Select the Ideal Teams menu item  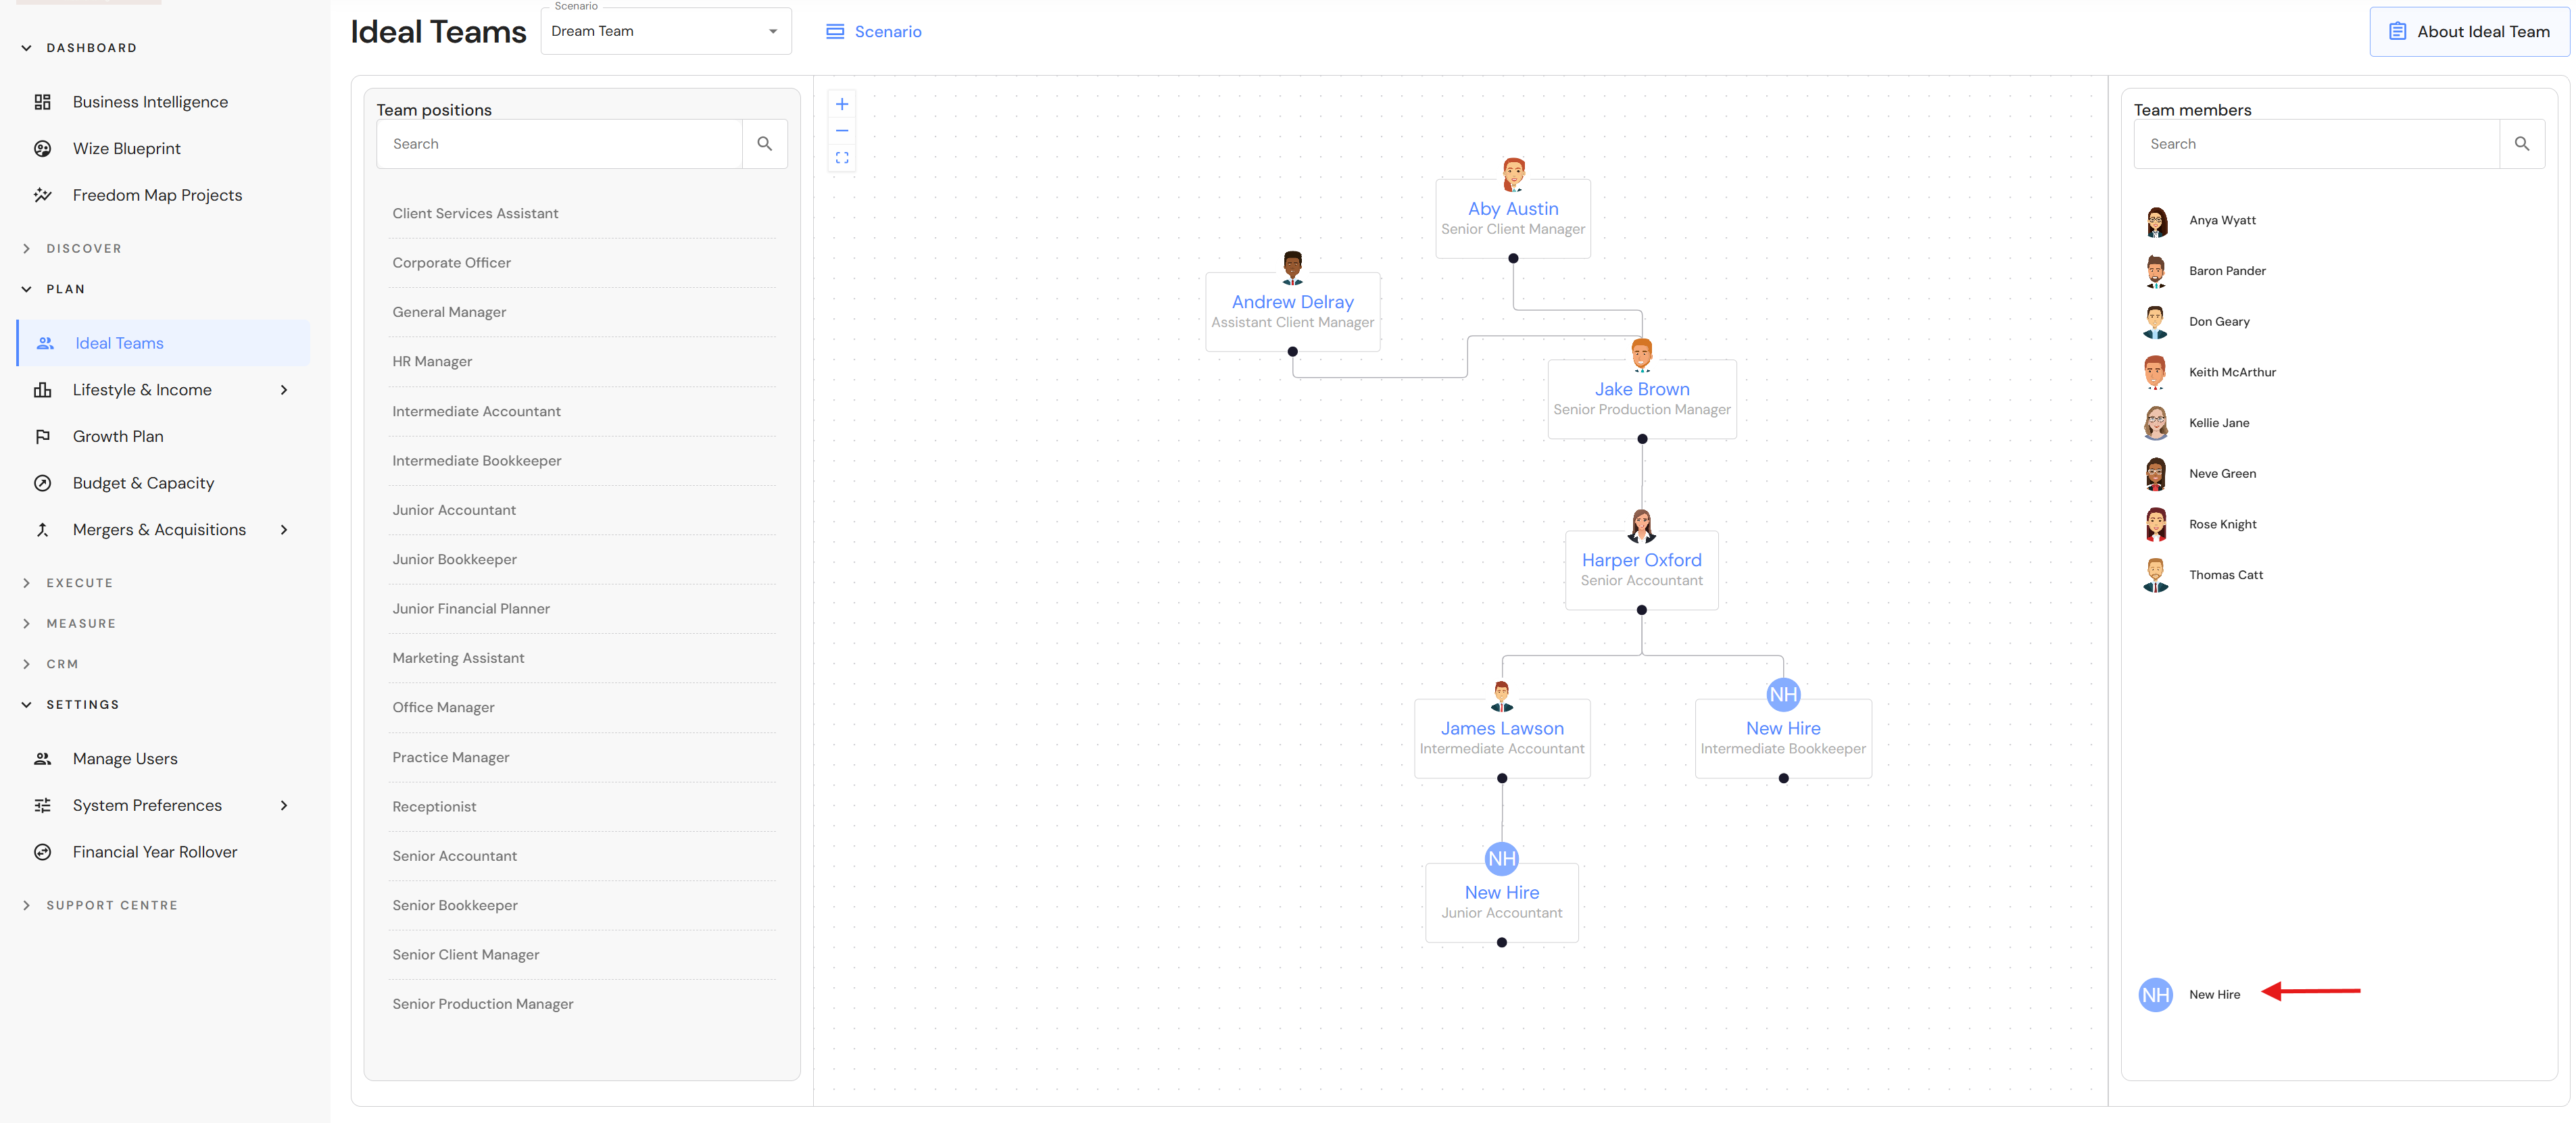click(x=119, y=343)
